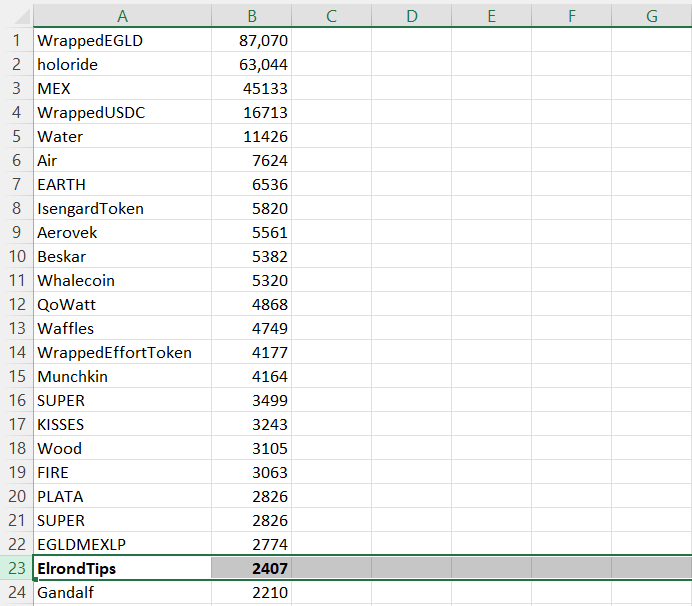Click value 3499 cell
The image size is (692, 606).
tap(252, 400)
